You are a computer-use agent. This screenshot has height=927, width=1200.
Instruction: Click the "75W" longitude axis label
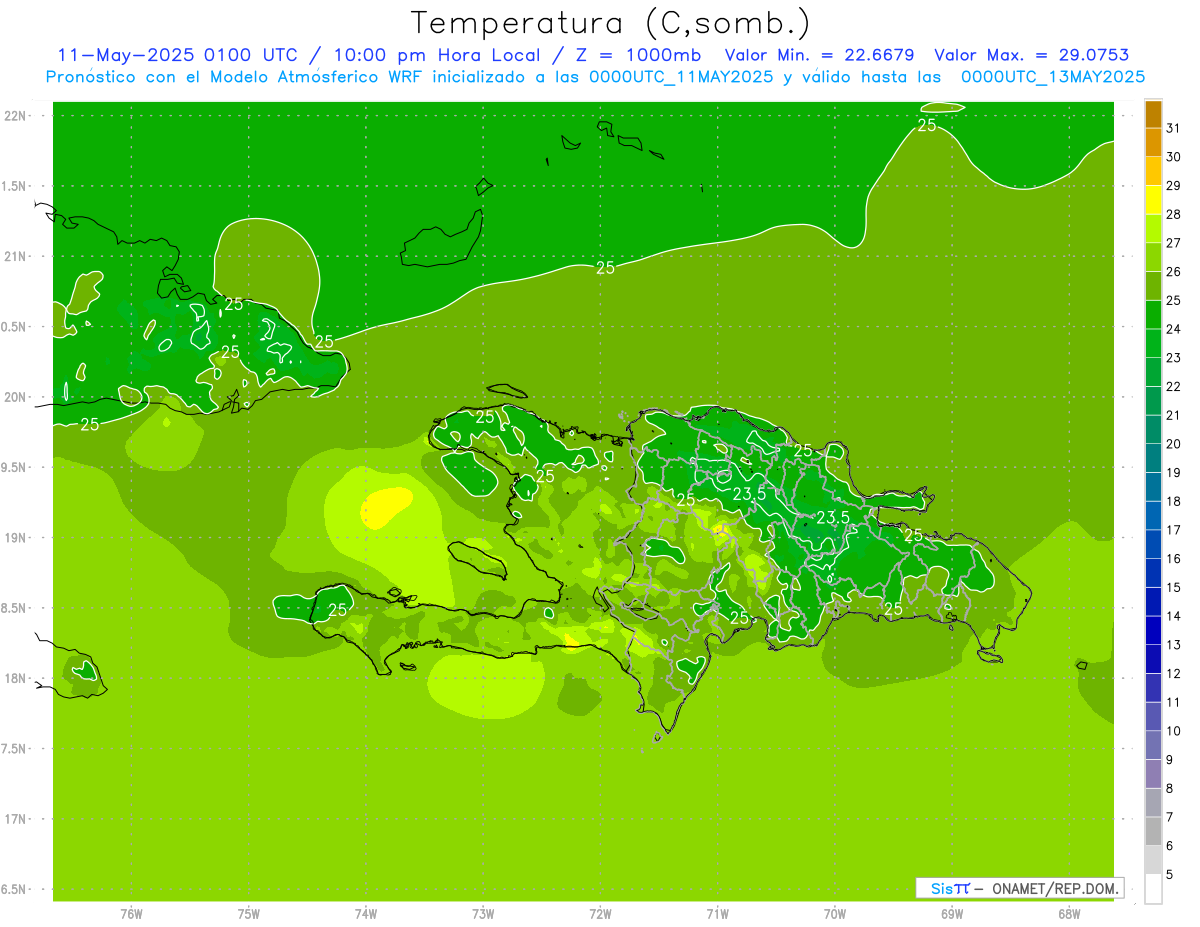[249, 914]
